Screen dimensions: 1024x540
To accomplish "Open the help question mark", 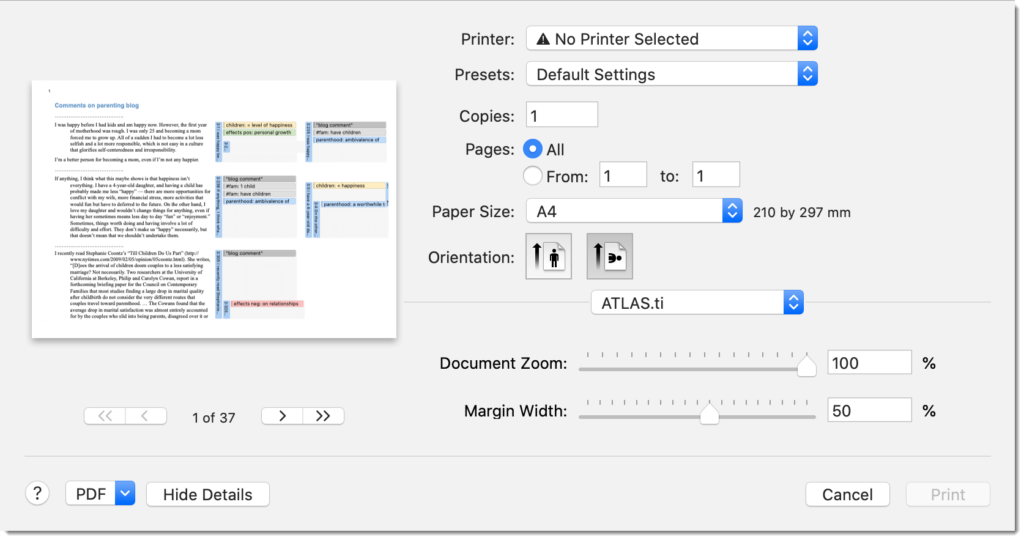I will pos(37,494).
